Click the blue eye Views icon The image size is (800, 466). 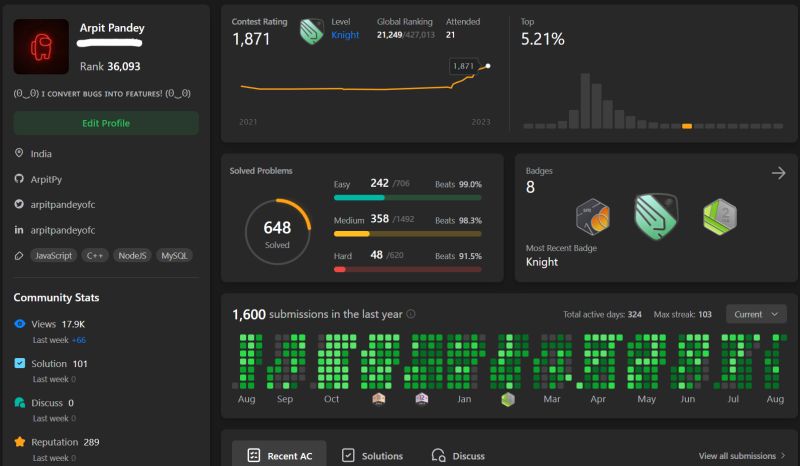pos(19,324)
